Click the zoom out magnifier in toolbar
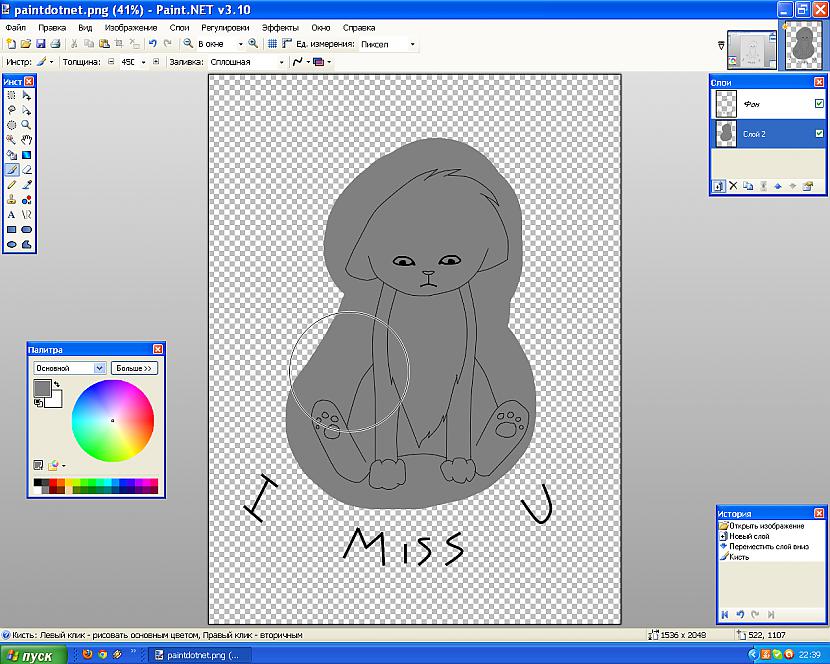 188,44
